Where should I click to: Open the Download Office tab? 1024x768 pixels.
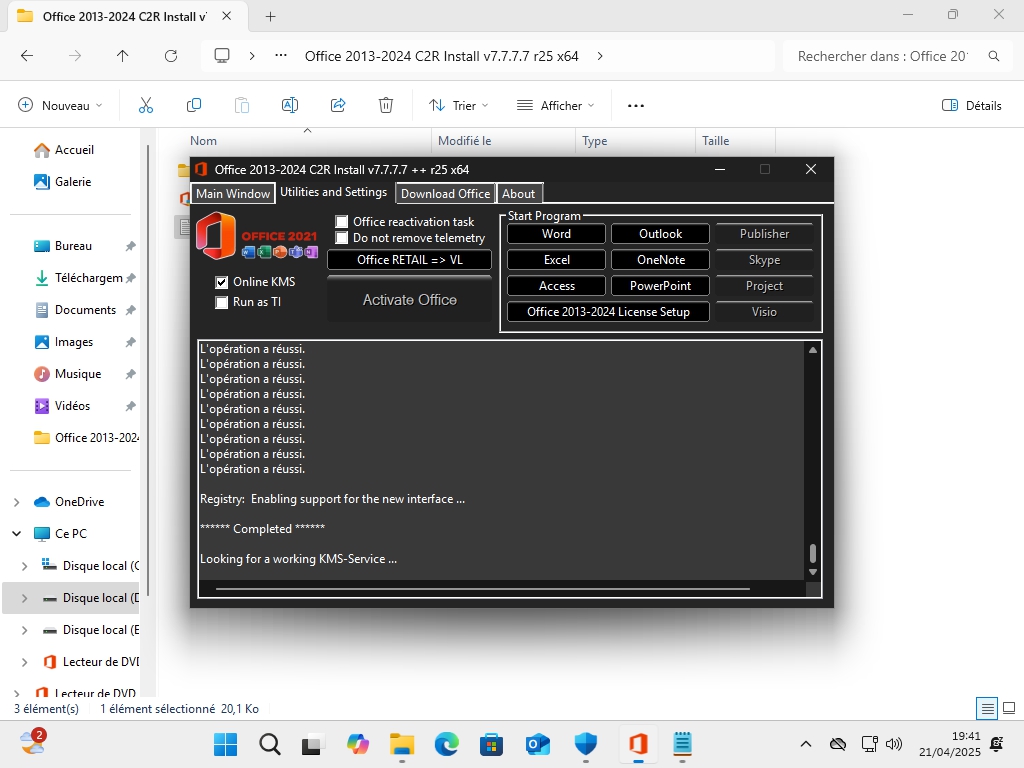pyautogui.click(x=445, y=194)
